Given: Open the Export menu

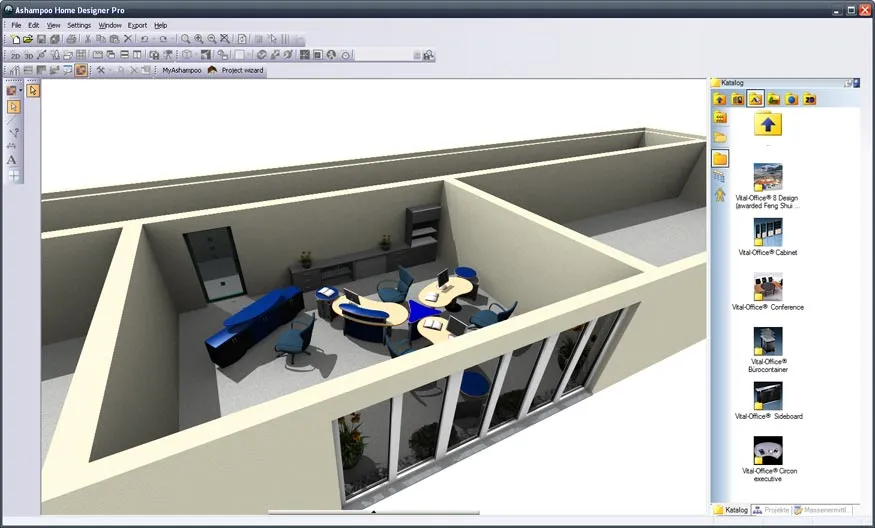Looking at the screenshot, I should pos(137,25).
